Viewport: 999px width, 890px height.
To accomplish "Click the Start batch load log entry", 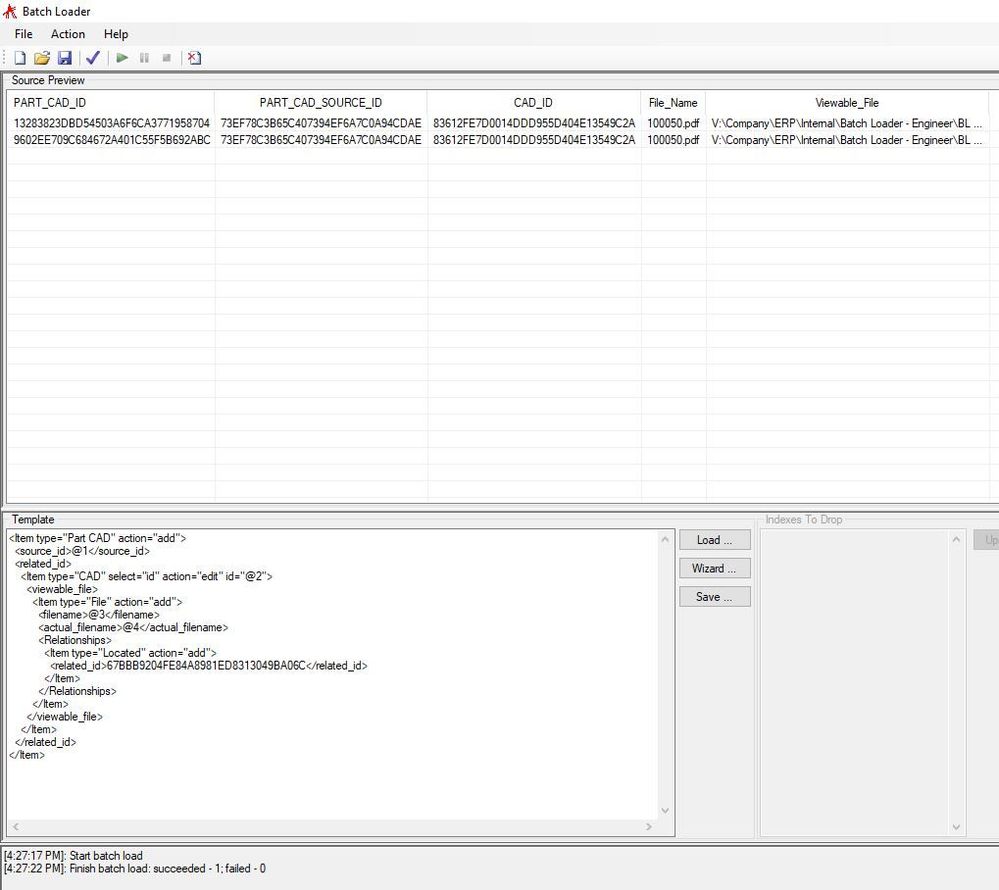I will pos(73,856).
